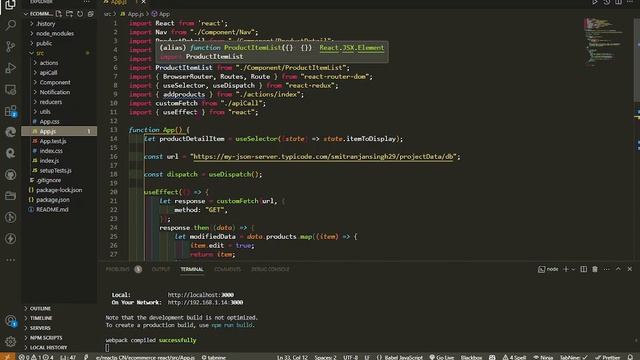Click the Ln 33, Col 12 cursor position

tap(292, 357)
